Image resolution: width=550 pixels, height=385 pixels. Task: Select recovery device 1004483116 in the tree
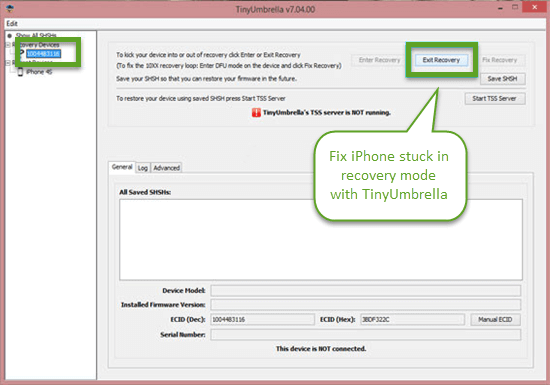tap(43, 54)
